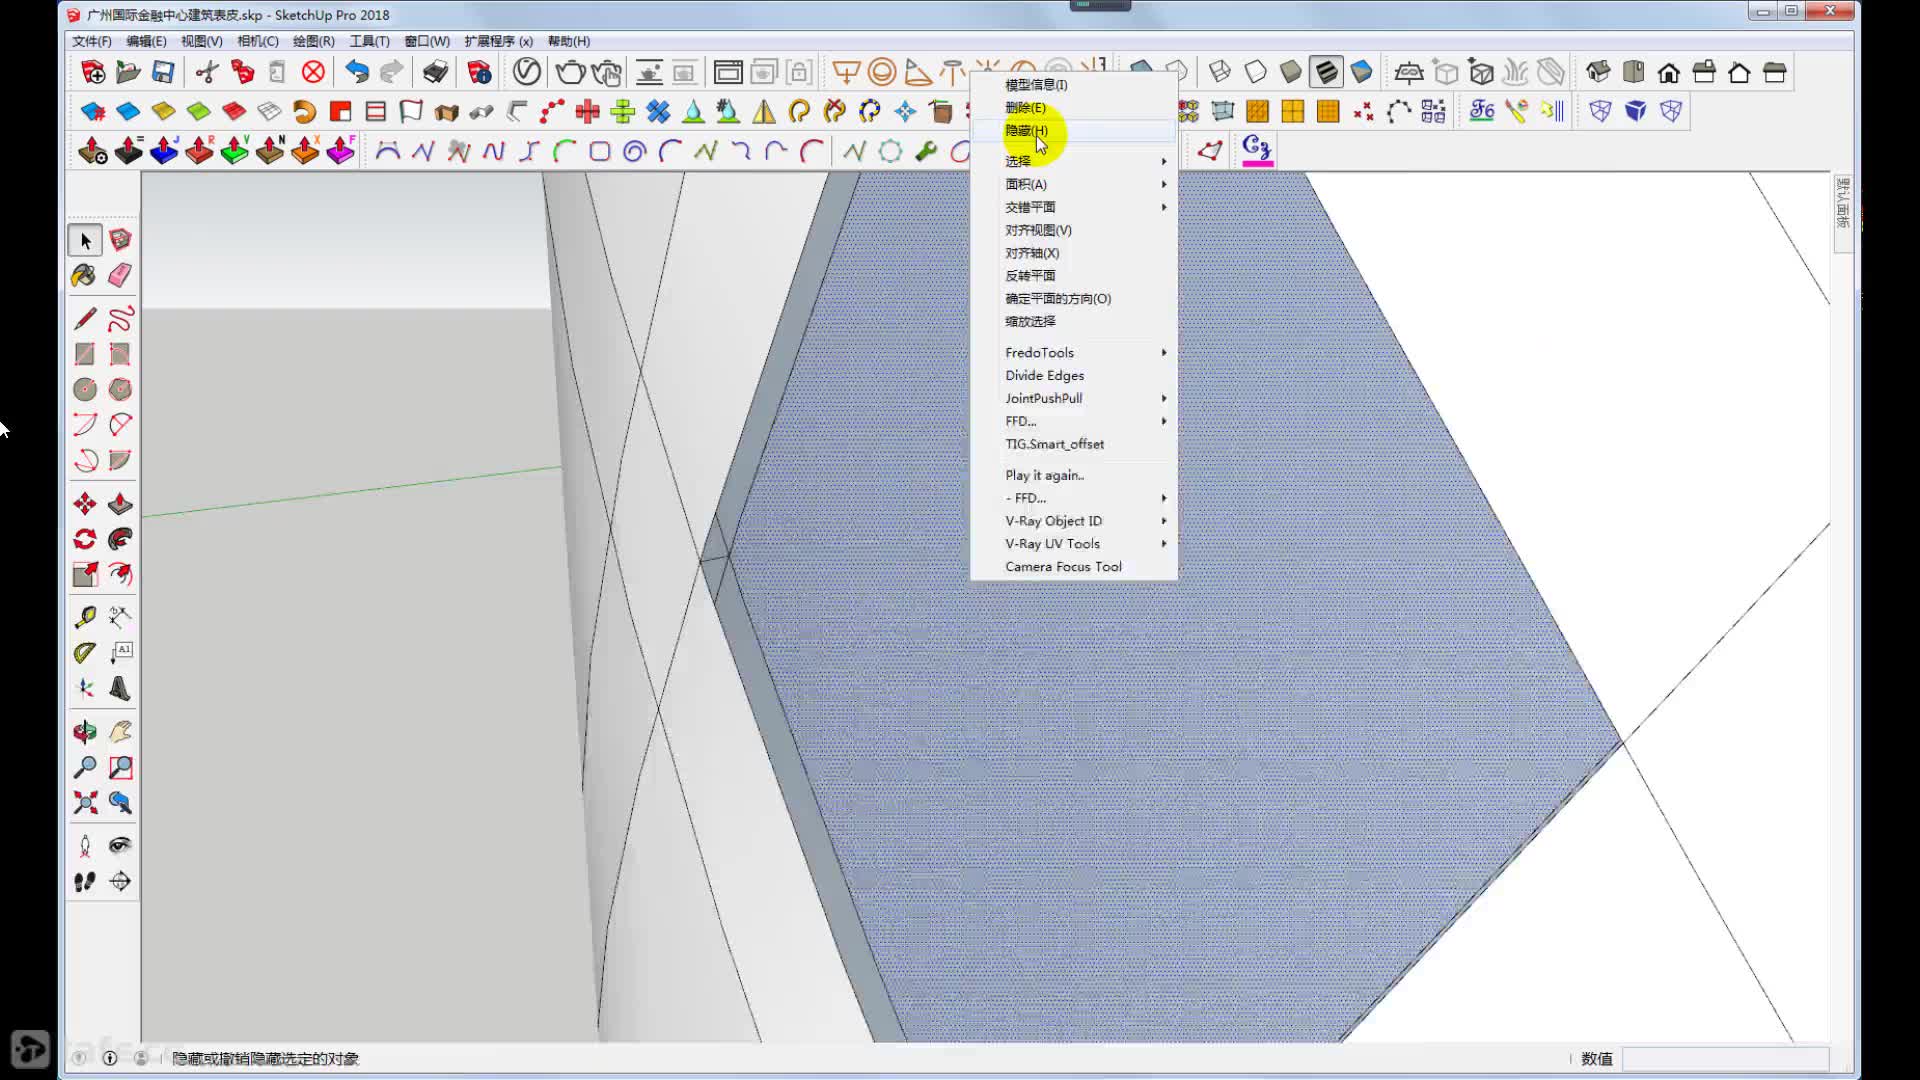Activate Zoom Extents tool
The height and width of the screenshot is (1080, 1920).
coord(85,802)
